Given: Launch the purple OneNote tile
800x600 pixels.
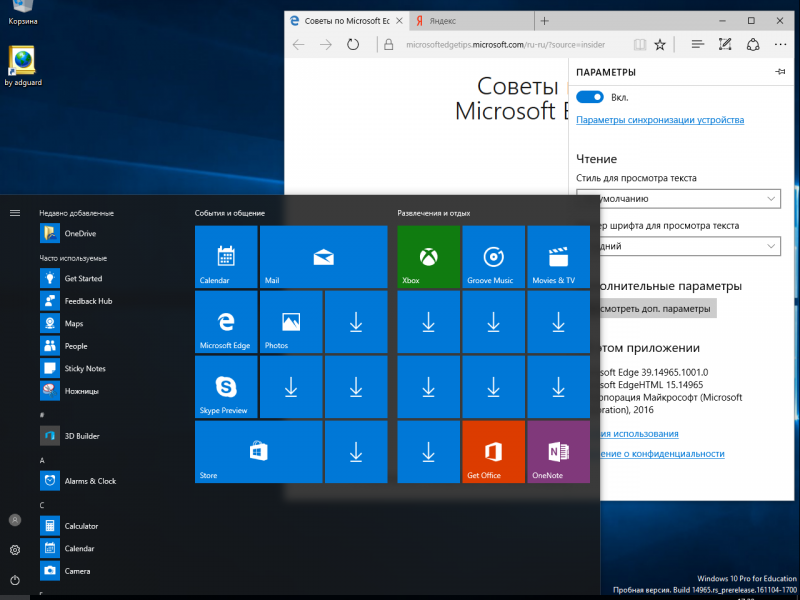Looking at the screenshot, I should 559,452.
